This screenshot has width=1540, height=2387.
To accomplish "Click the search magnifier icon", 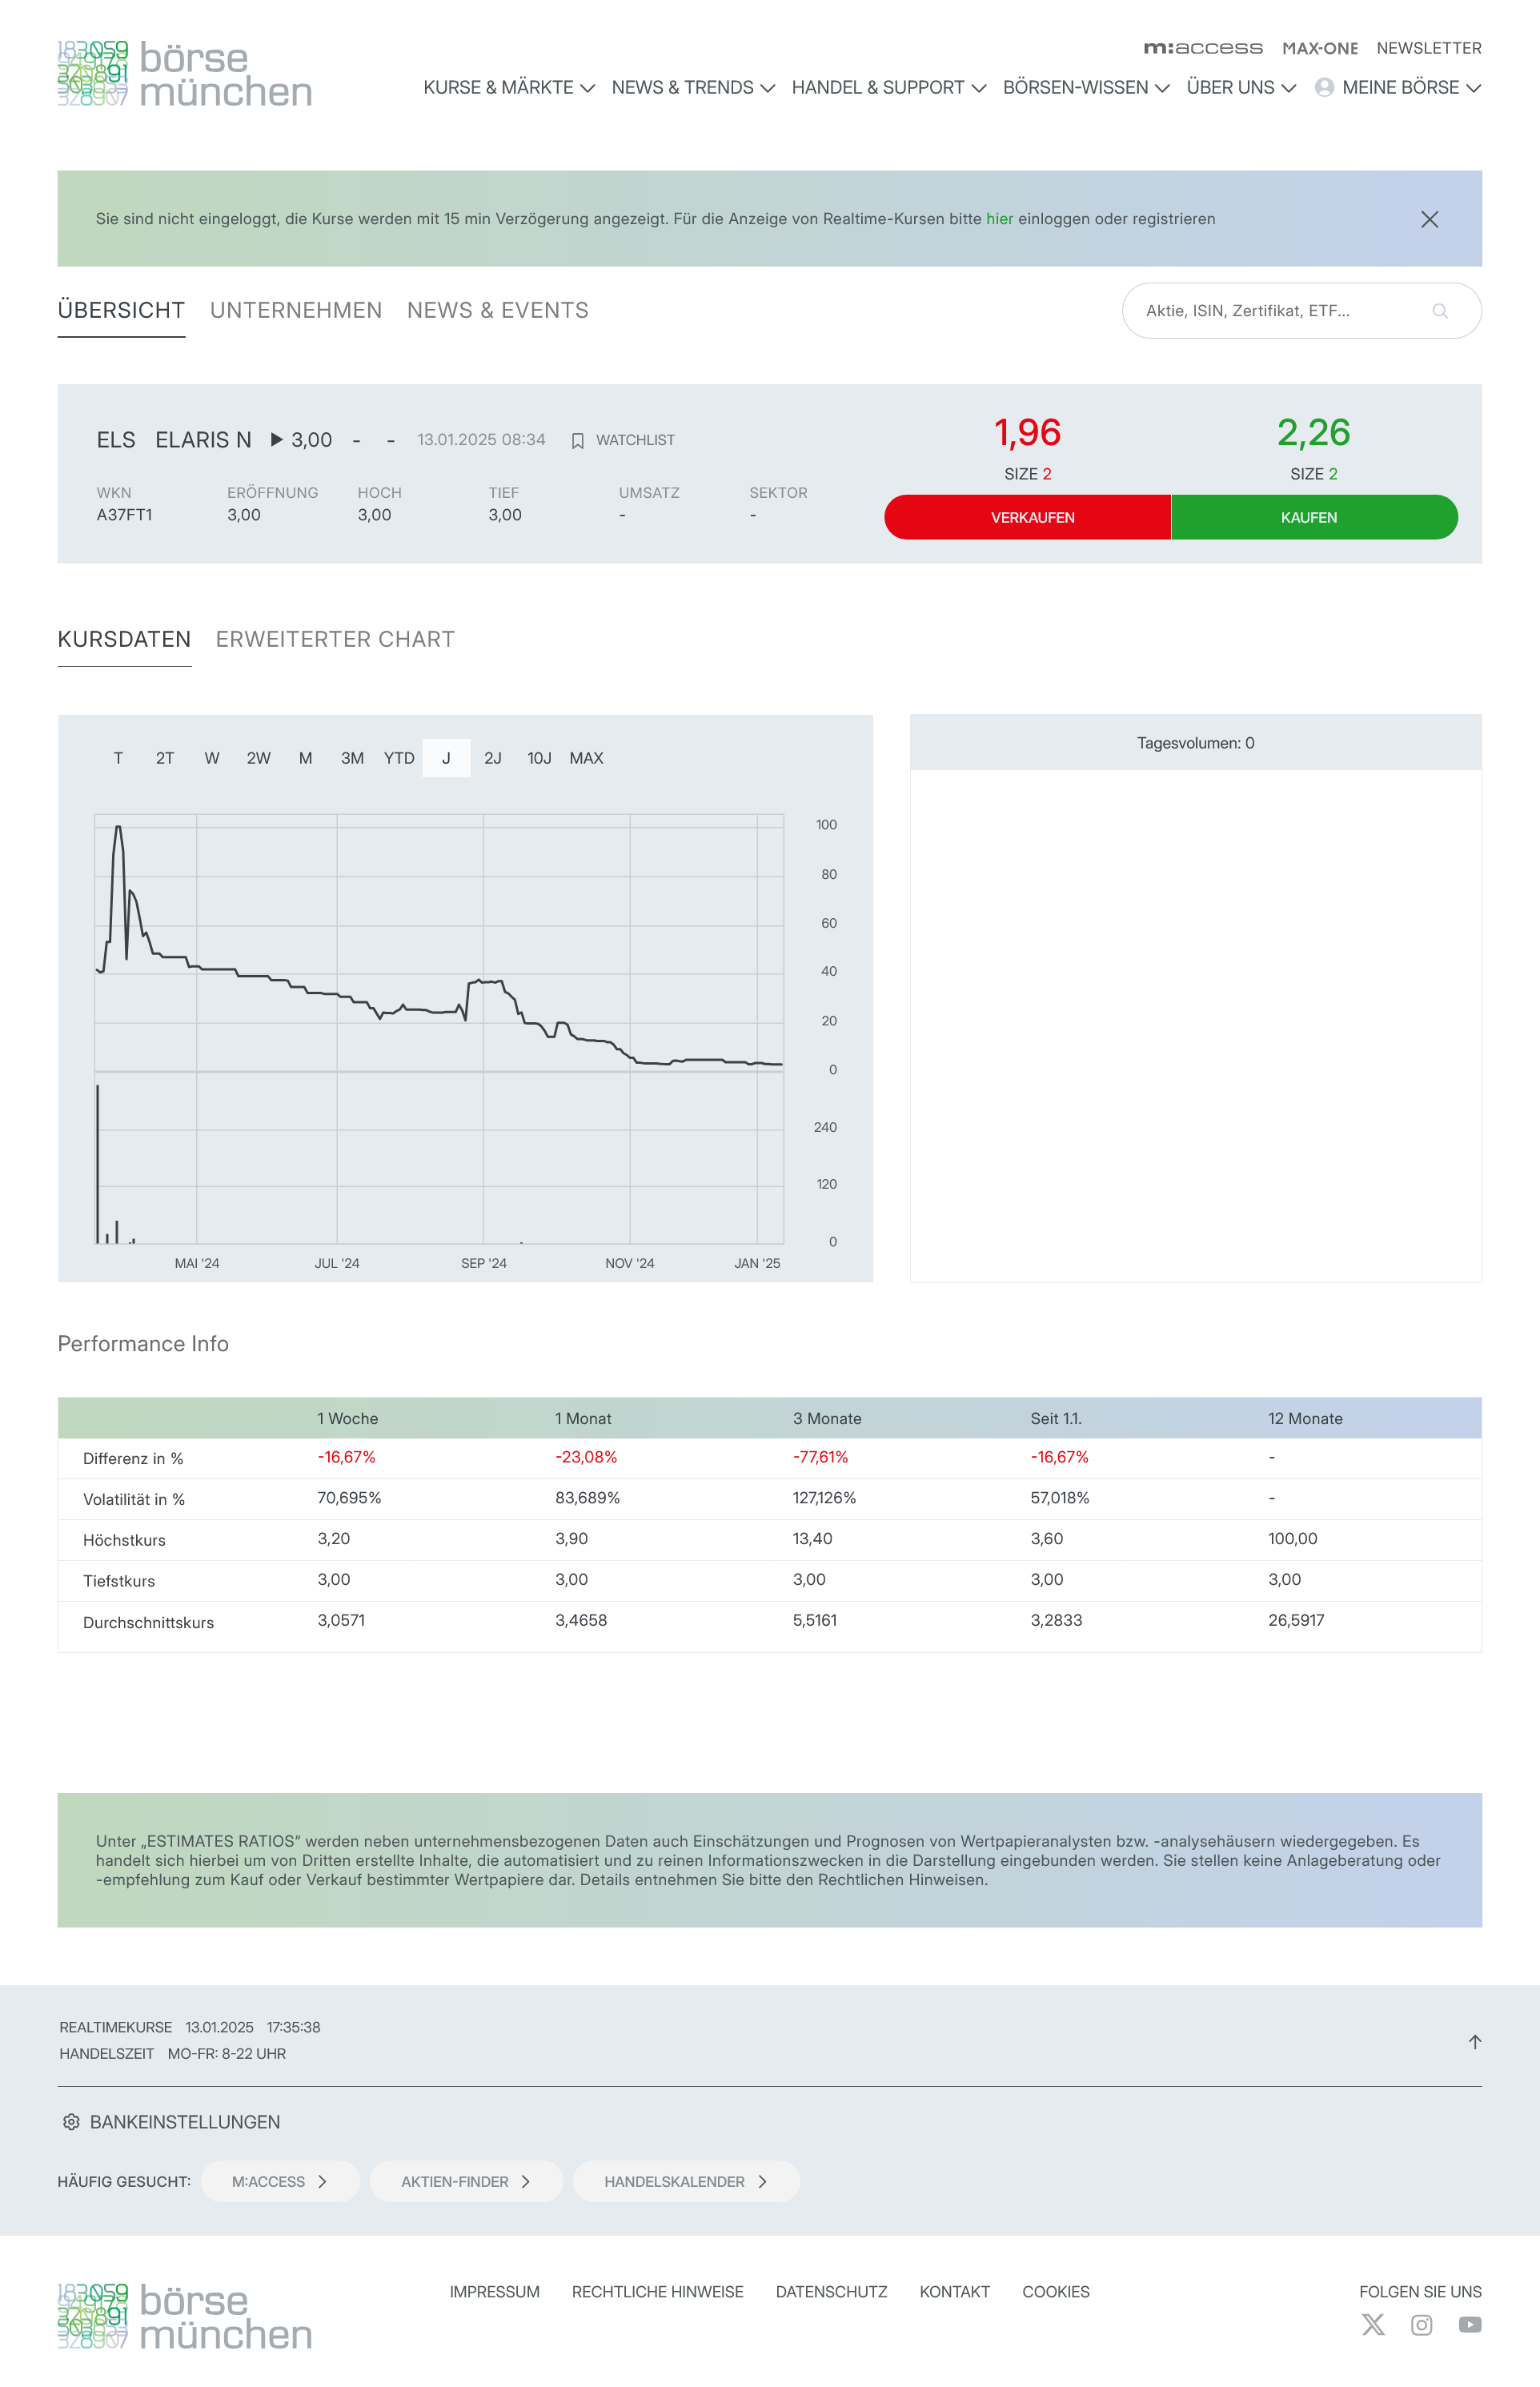I will [x=1439, y=311].
